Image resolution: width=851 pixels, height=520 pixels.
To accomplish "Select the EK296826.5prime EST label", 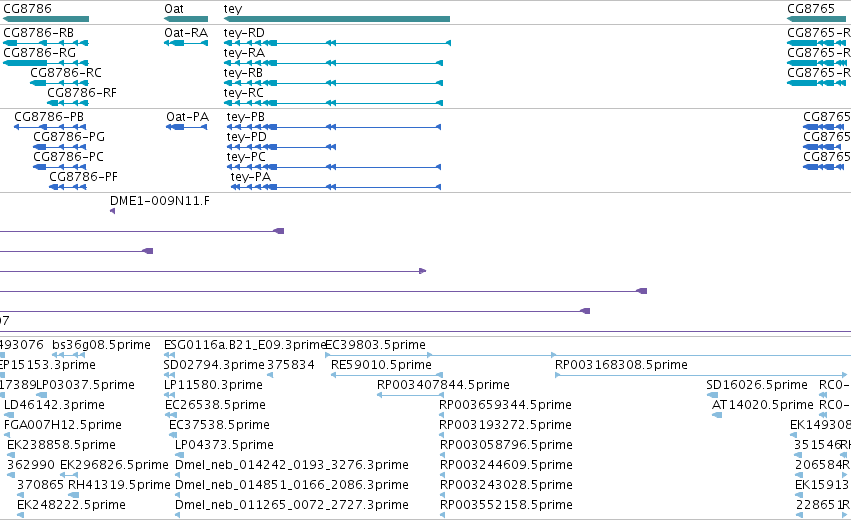I will click(115, 465).
